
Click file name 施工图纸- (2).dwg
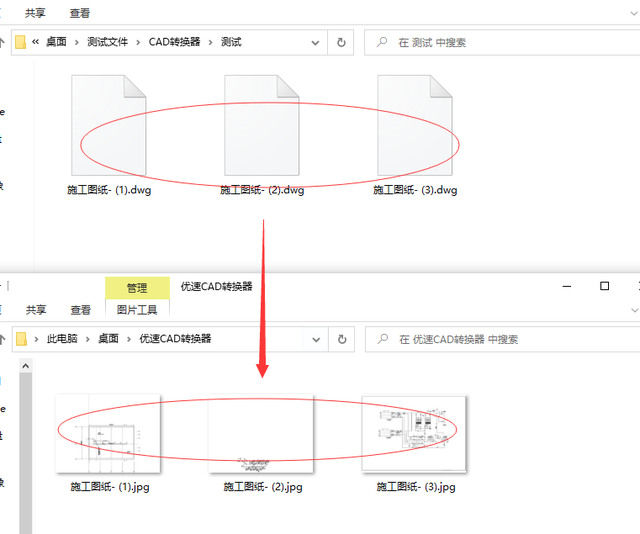coord(262,190)
